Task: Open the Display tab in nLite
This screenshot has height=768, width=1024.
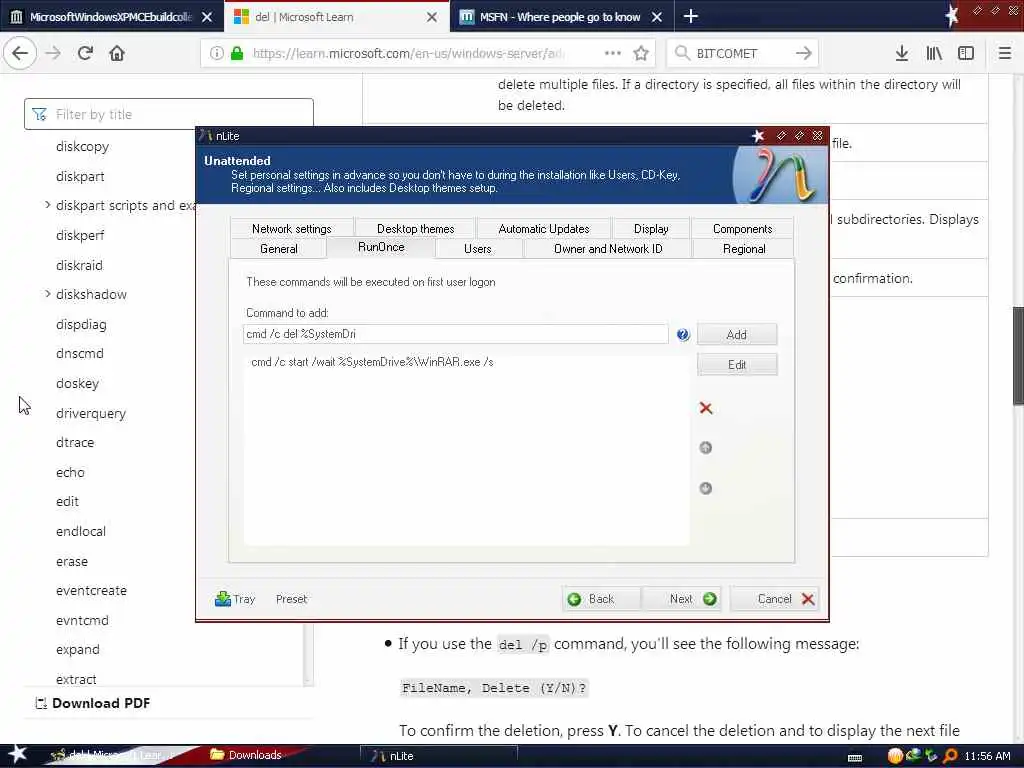Action: click(x=650, y=229)
